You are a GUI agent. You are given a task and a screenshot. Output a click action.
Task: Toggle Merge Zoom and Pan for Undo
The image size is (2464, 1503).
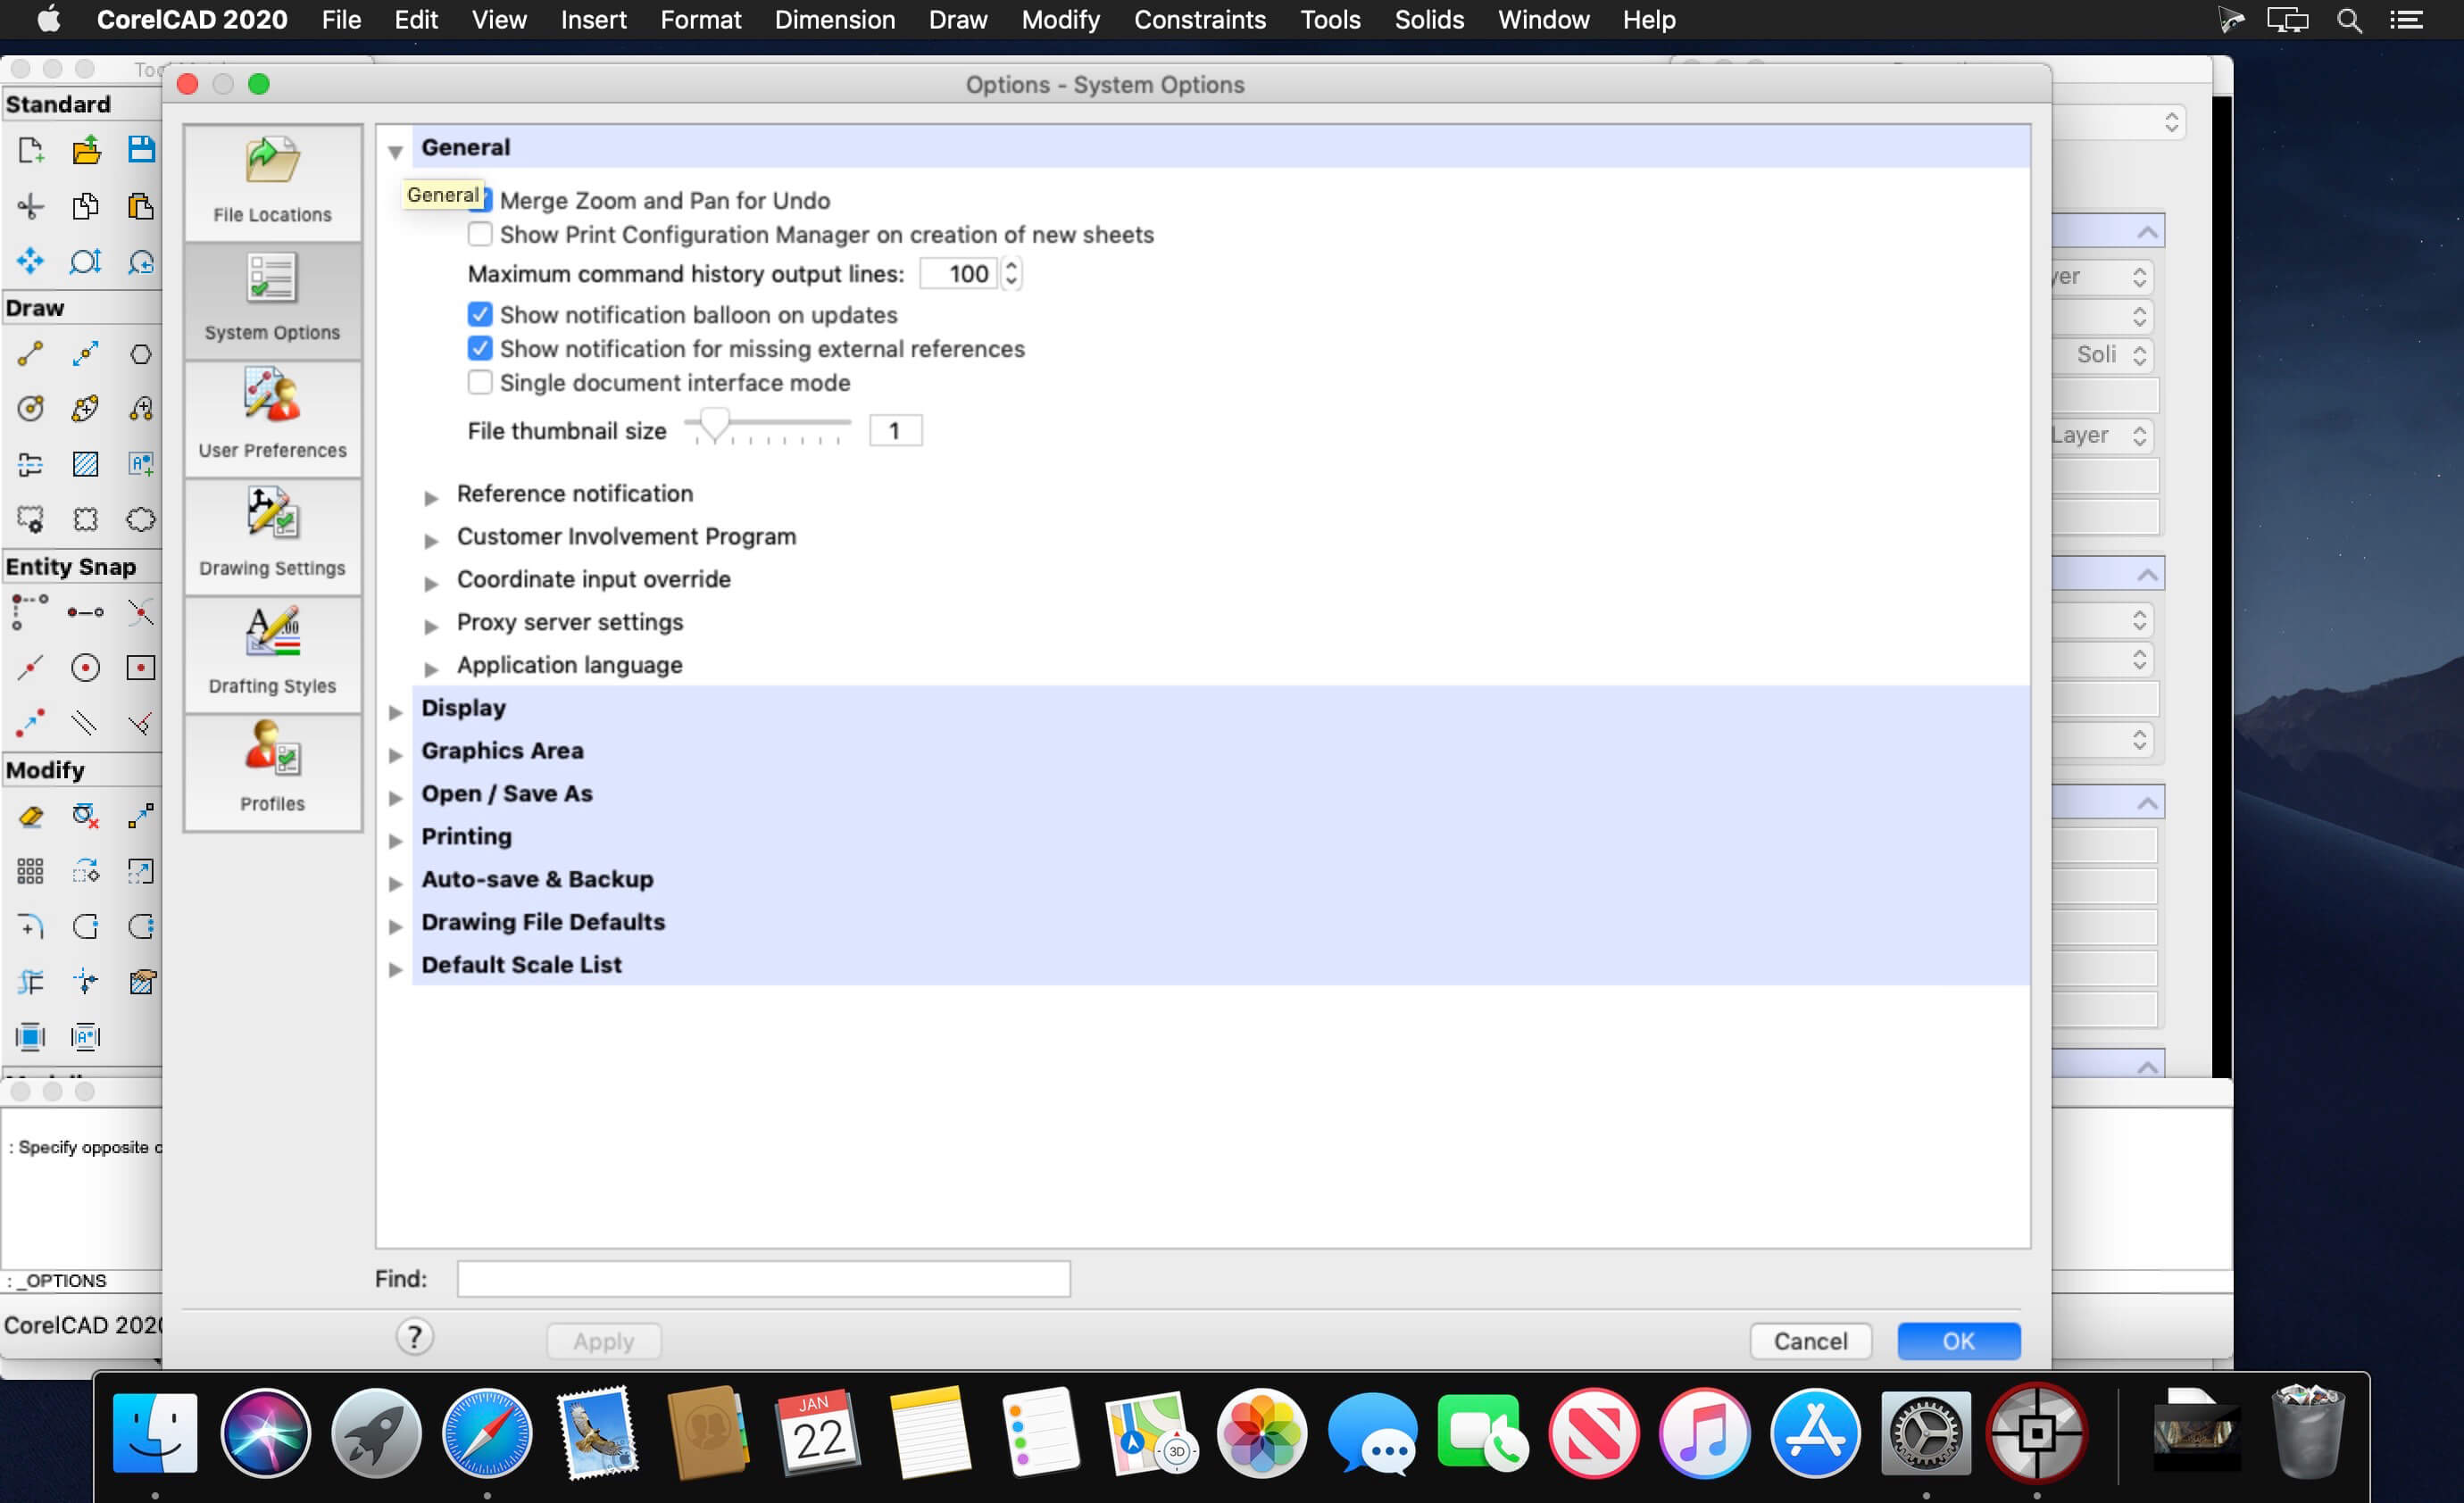(x=481, y=200)
